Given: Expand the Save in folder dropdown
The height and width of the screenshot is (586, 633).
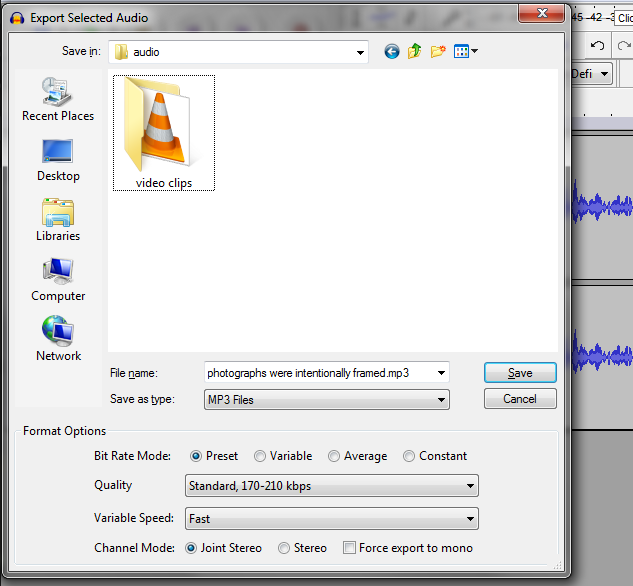Looking at the screenshot, I should pos(360,52).
